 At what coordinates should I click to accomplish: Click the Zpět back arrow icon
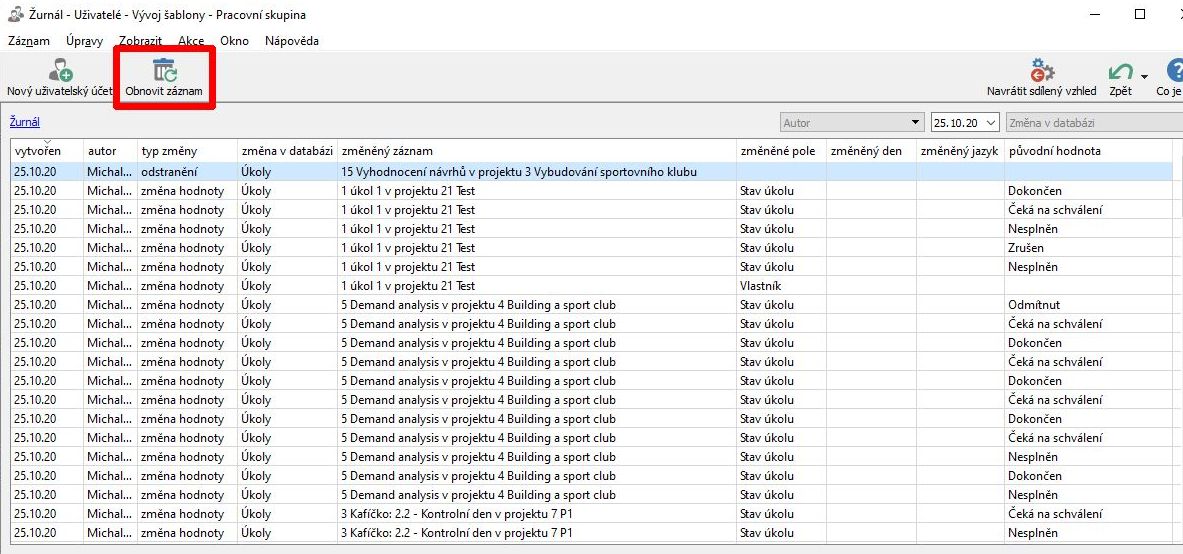pyautogui.click(x=1119, y=72)
